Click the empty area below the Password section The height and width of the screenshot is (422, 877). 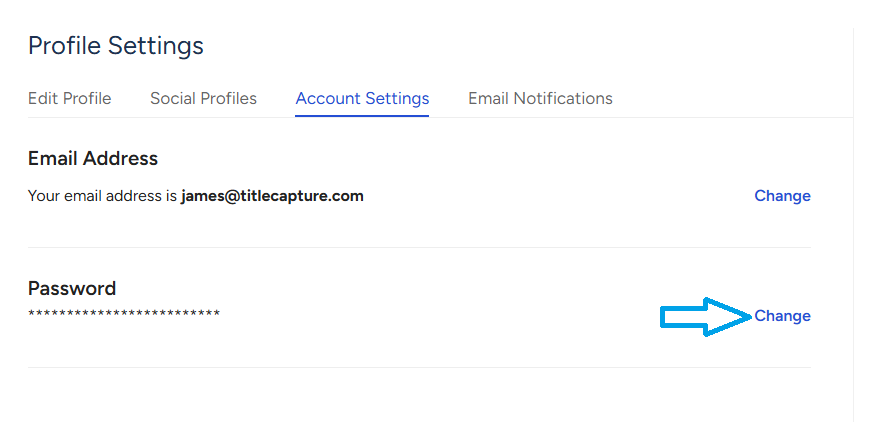coord(419,395)
